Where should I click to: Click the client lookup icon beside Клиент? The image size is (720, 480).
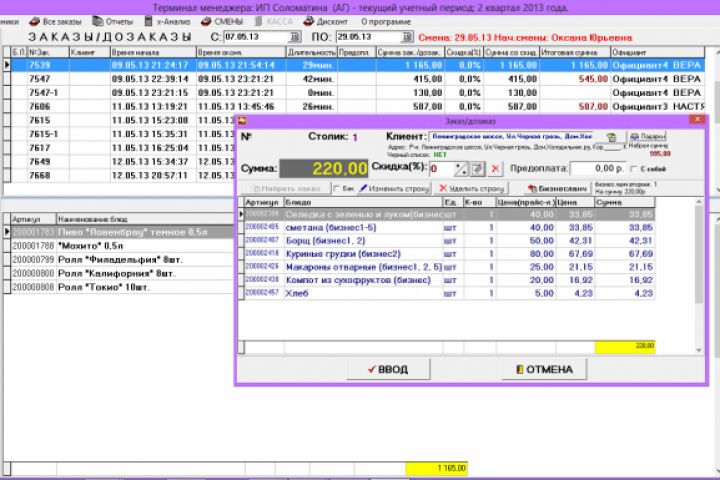click(x=611, y=137)
